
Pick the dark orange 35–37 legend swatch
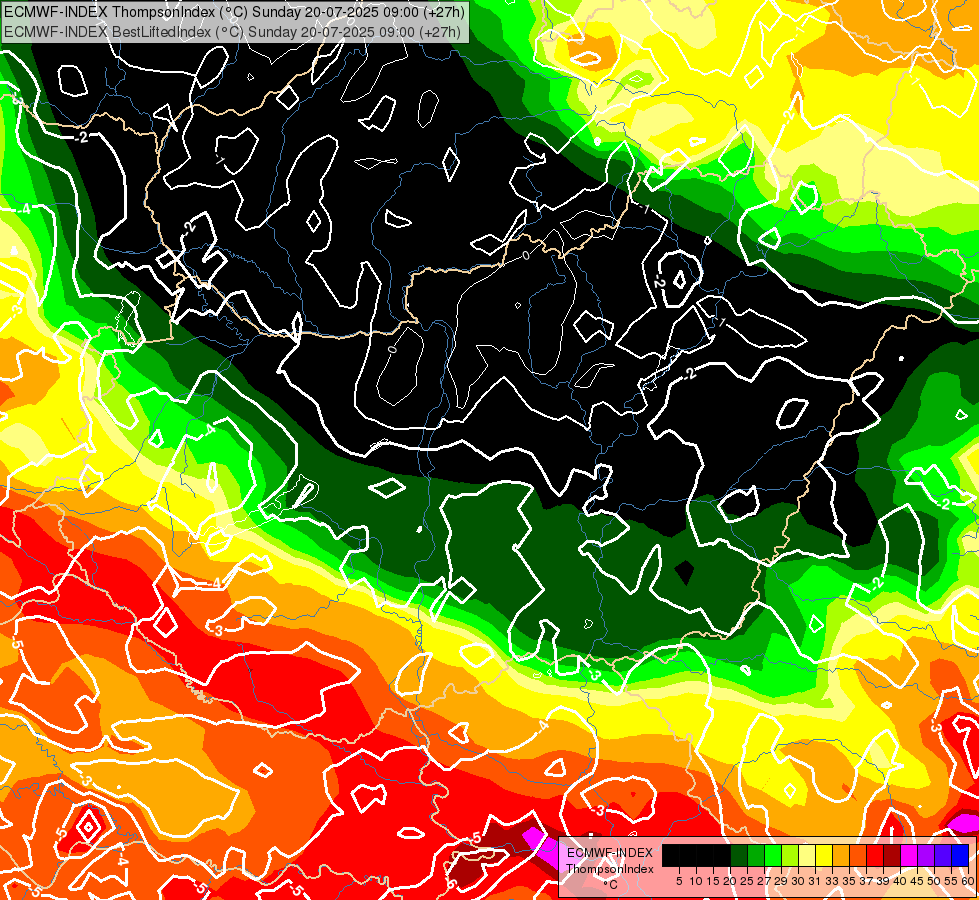coord(858,856)
